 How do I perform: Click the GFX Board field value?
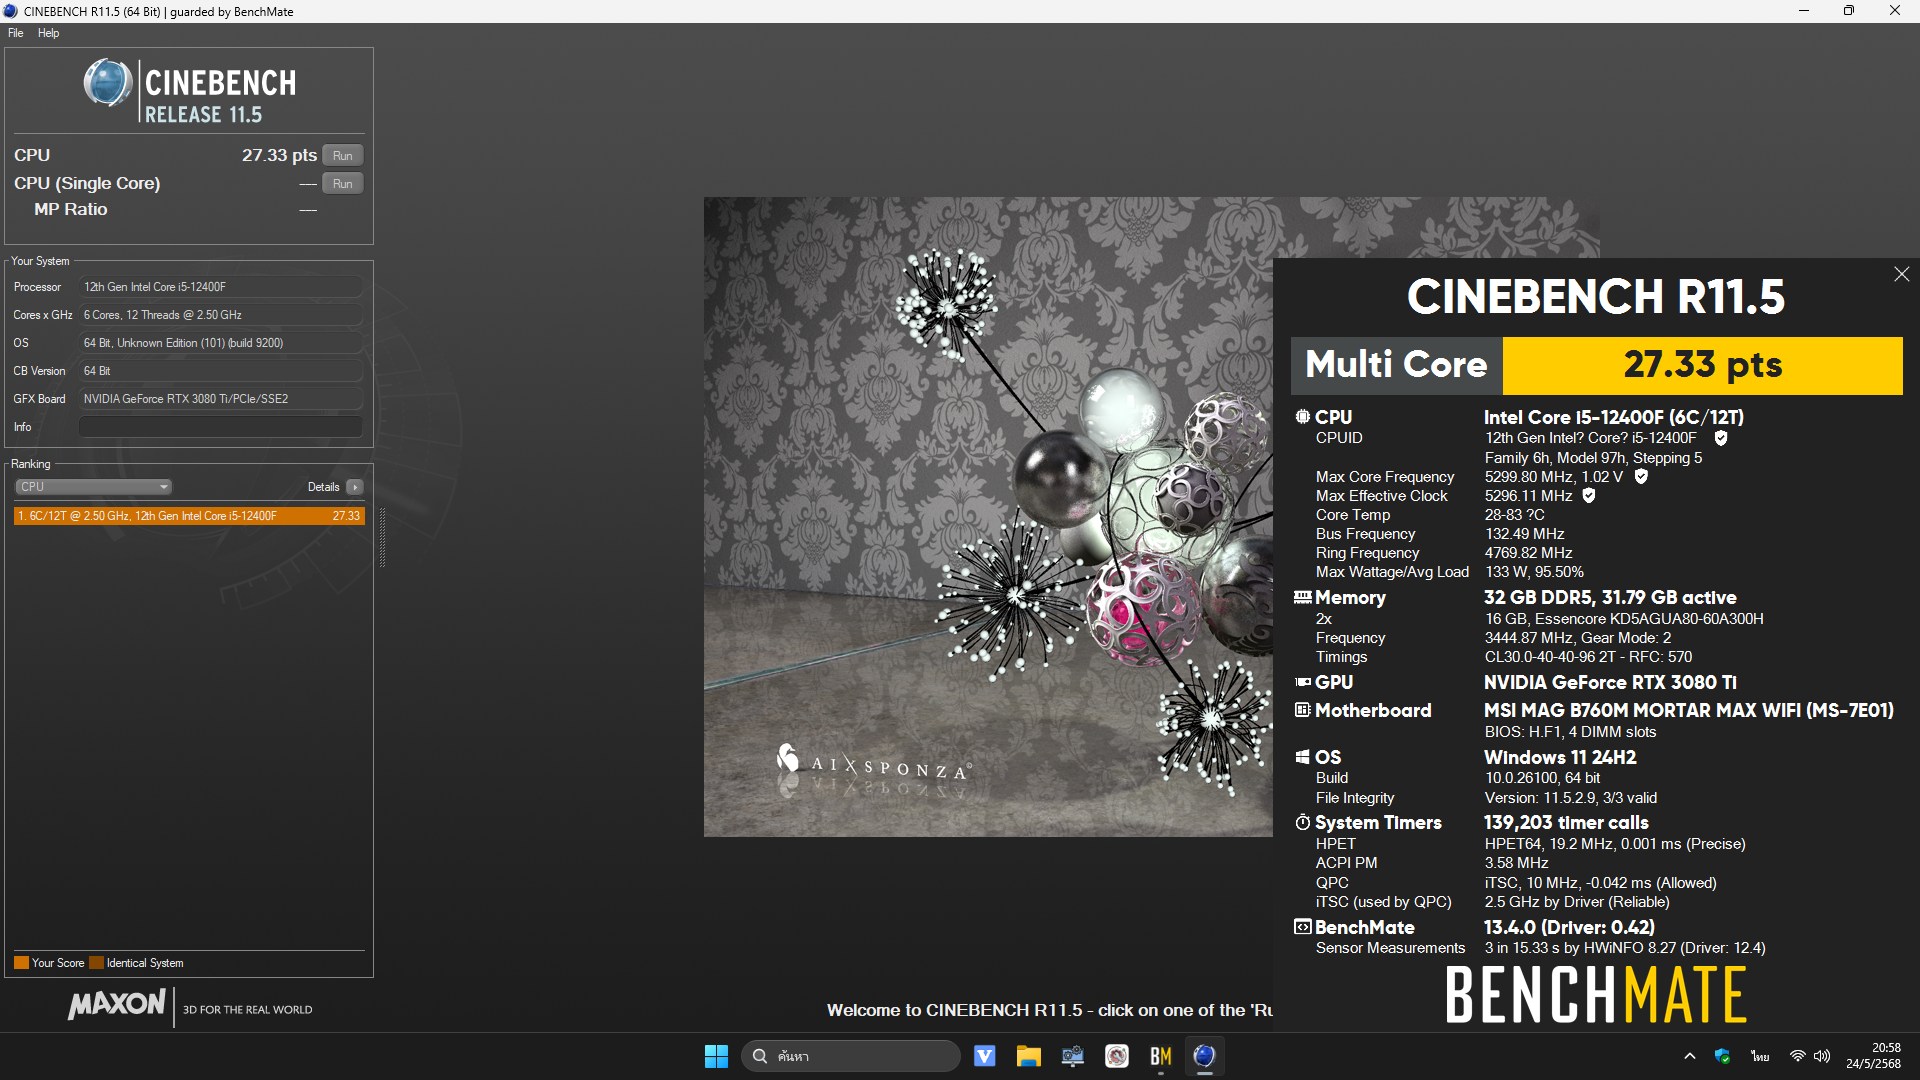tap(220, 399)
